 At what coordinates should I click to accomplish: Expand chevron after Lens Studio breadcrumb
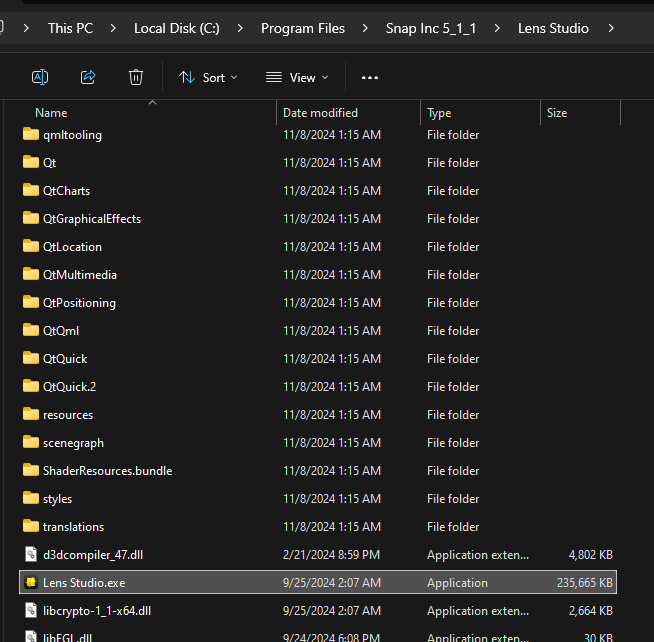tap(611, 28)
